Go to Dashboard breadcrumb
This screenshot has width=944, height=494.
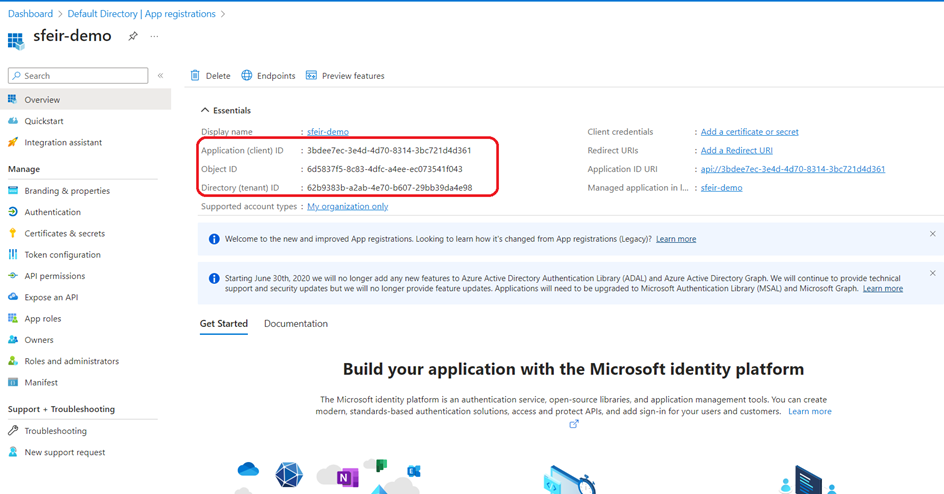coord(30,13)
